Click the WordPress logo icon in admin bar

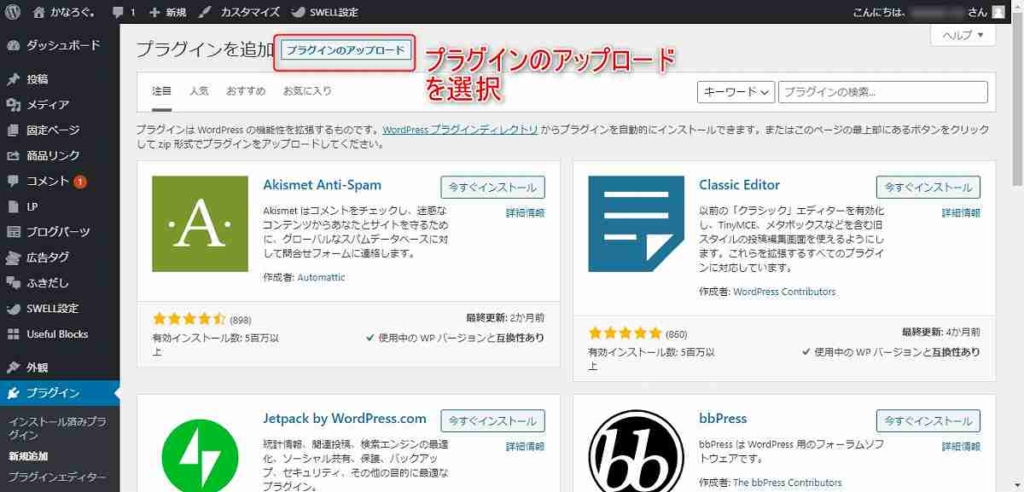point(13,12)
